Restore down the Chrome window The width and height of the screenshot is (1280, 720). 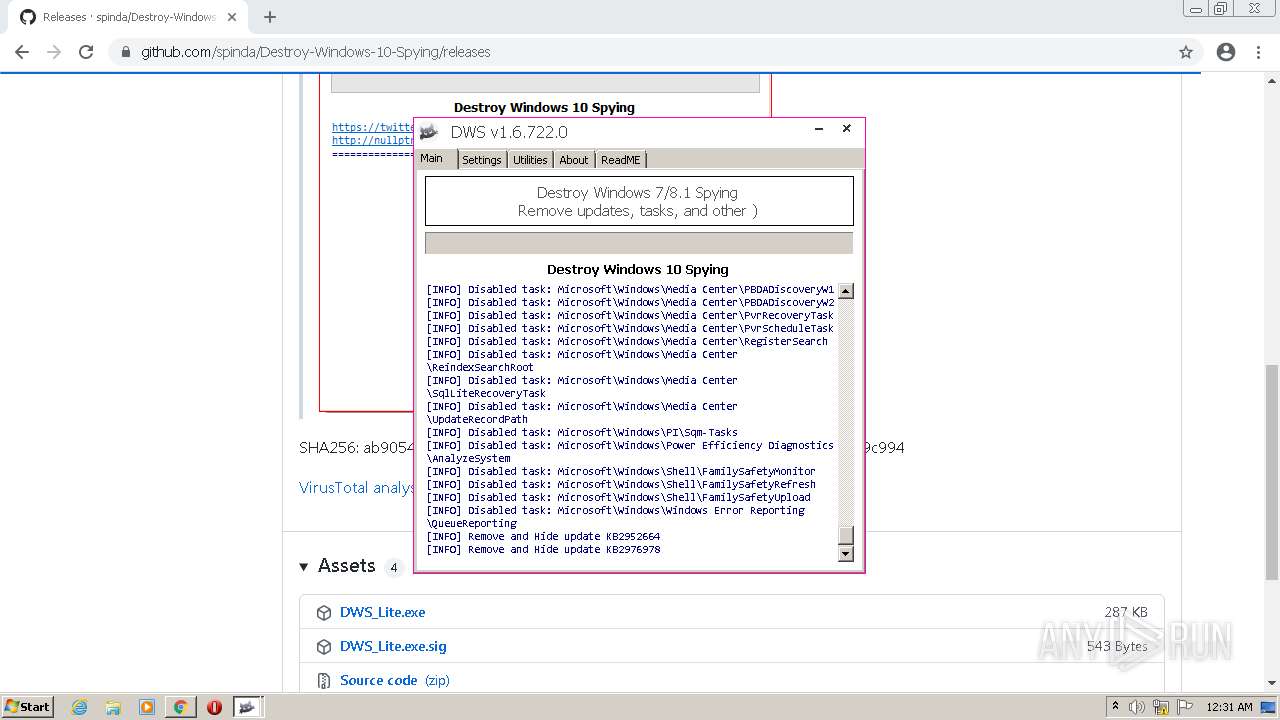(x=1221, y=8)
